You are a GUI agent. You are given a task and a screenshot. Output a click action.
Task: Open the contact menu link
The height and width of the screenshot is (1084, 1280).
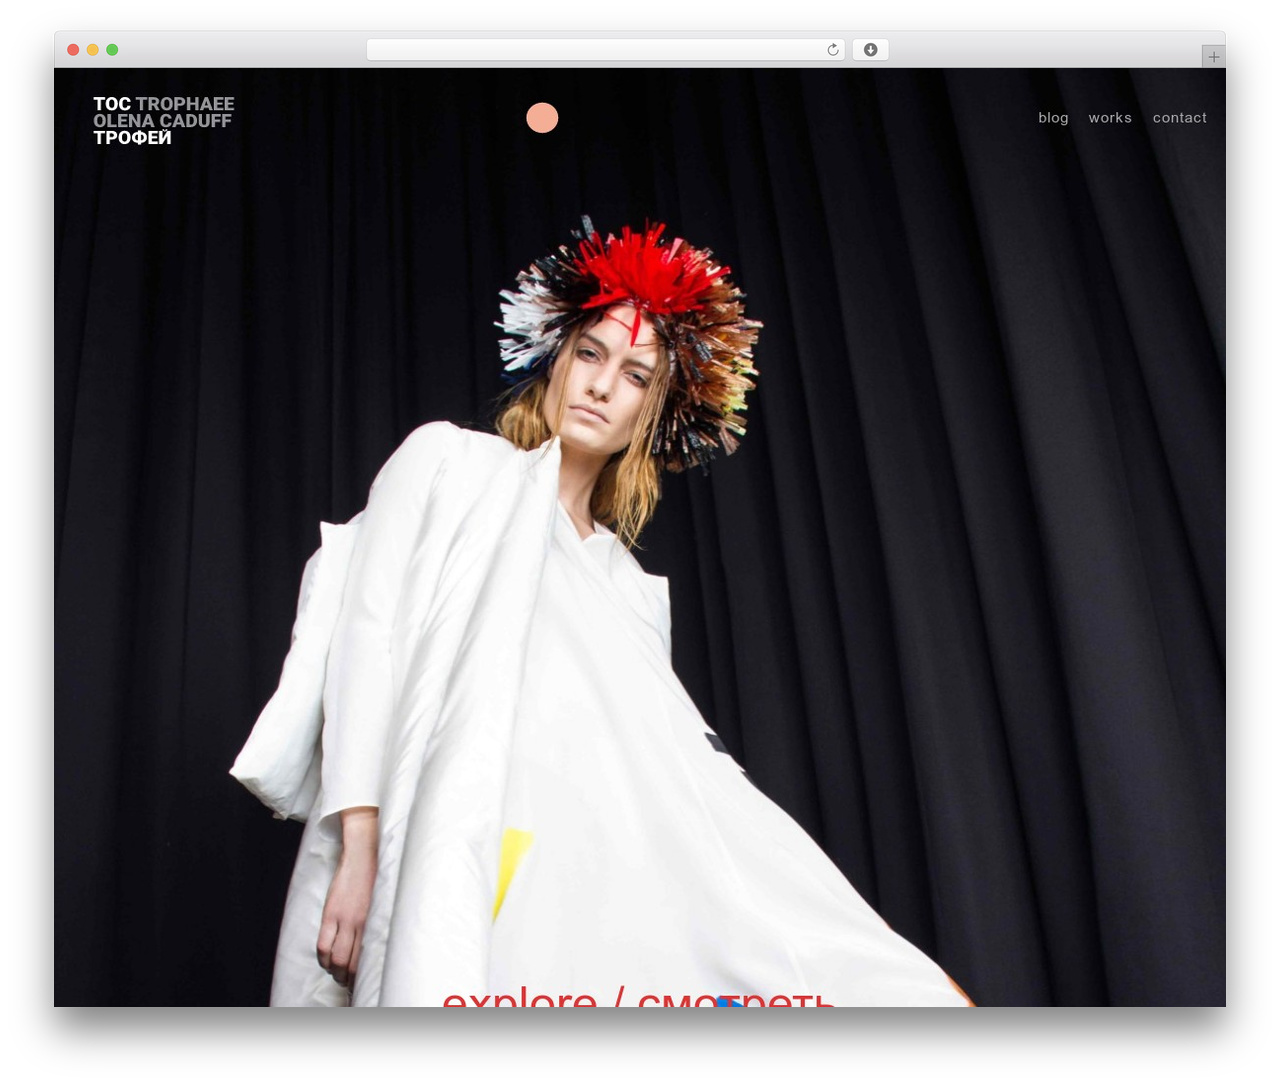pyautogui.click(x=1179, y=118)
